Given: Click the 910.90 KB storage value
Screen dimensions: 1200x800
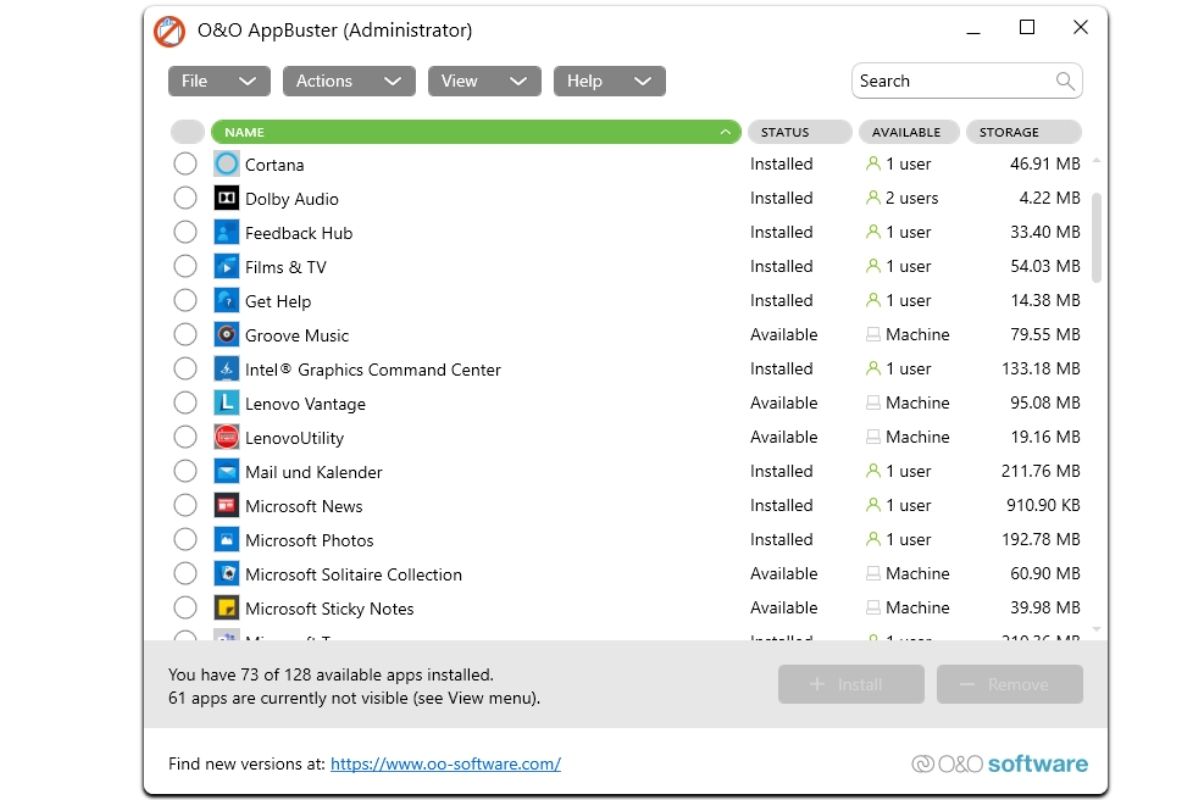Looking at the screenshot, I should pos(1043,506).
